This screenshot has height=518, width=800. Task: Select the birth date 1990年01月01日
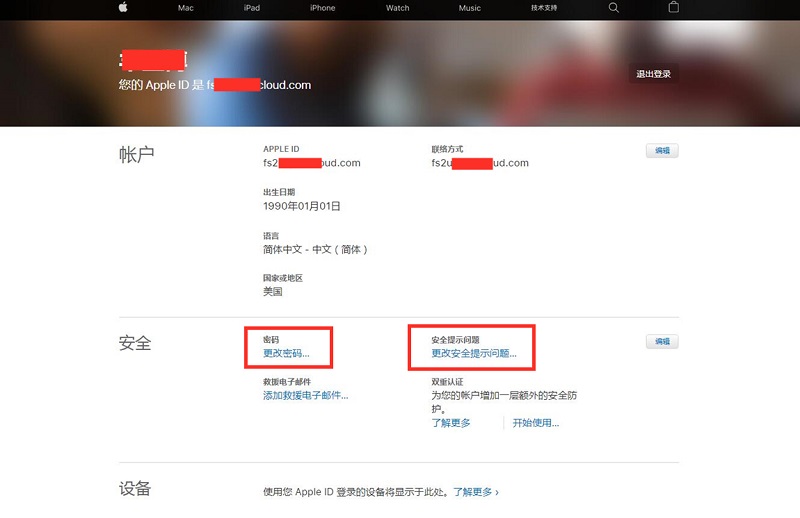[302, 206]
